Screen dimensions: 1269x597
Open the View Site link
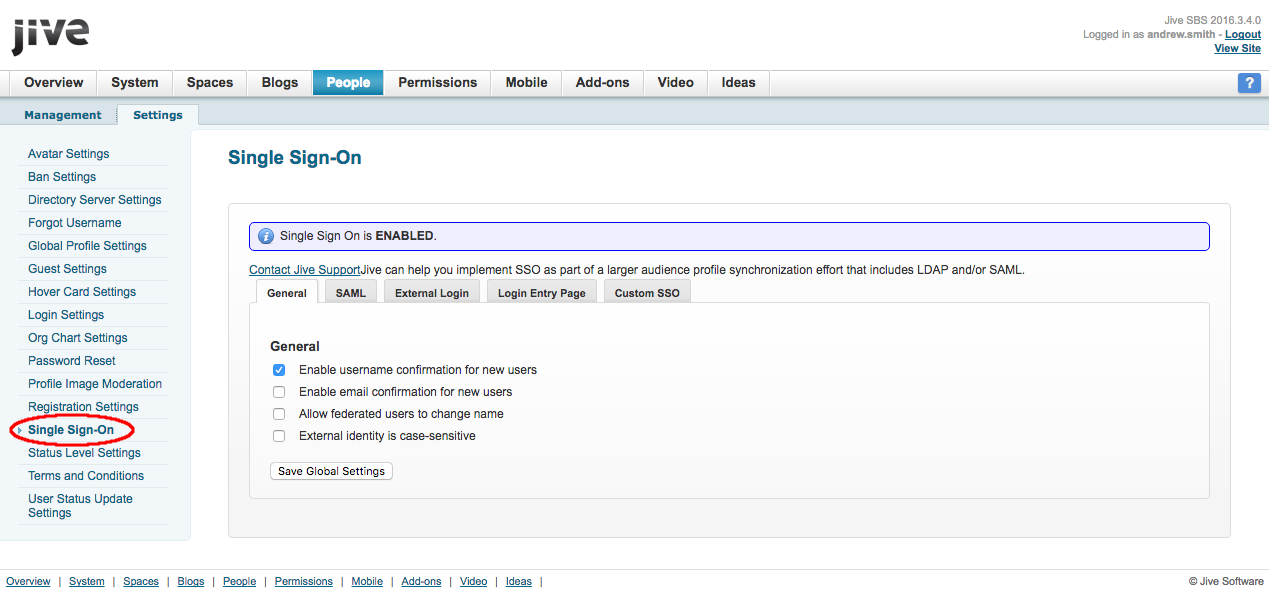point(1238,48)
